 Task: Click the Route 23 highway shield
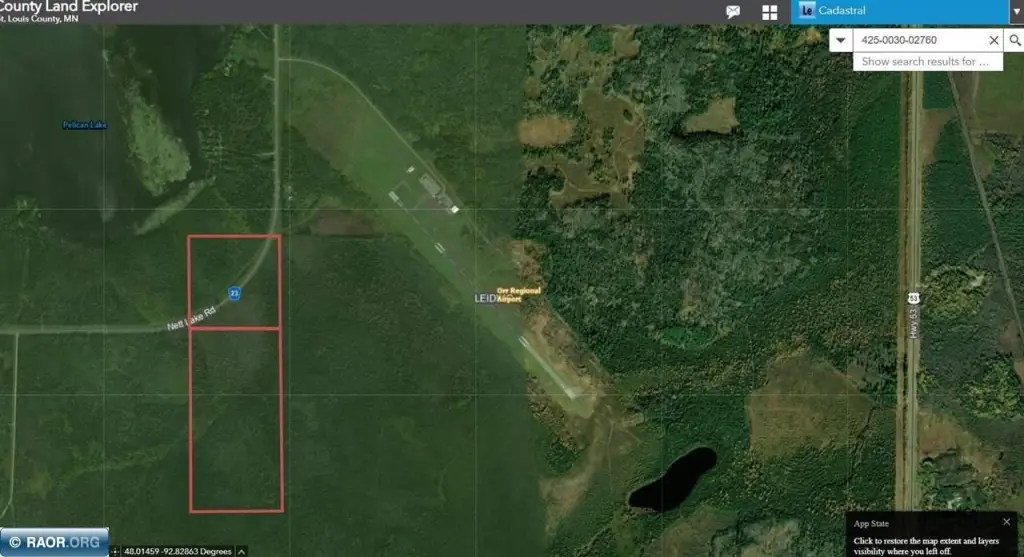[x=234, y=293]
